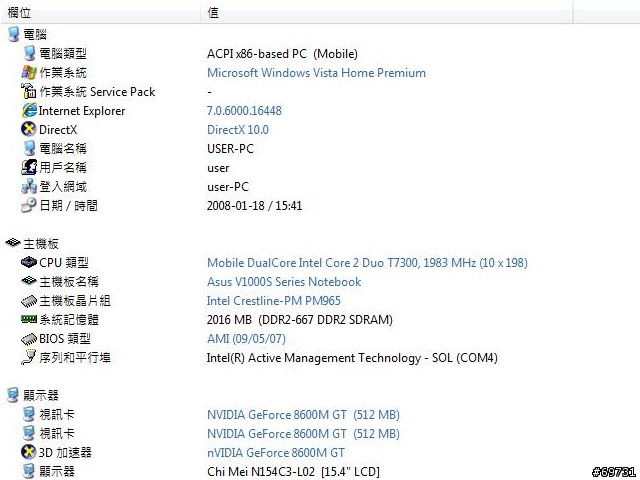Screen dimensions: 640x480
Task: Click the bottom 顯示器 monitor row icon
Action: tap(29, 471)
